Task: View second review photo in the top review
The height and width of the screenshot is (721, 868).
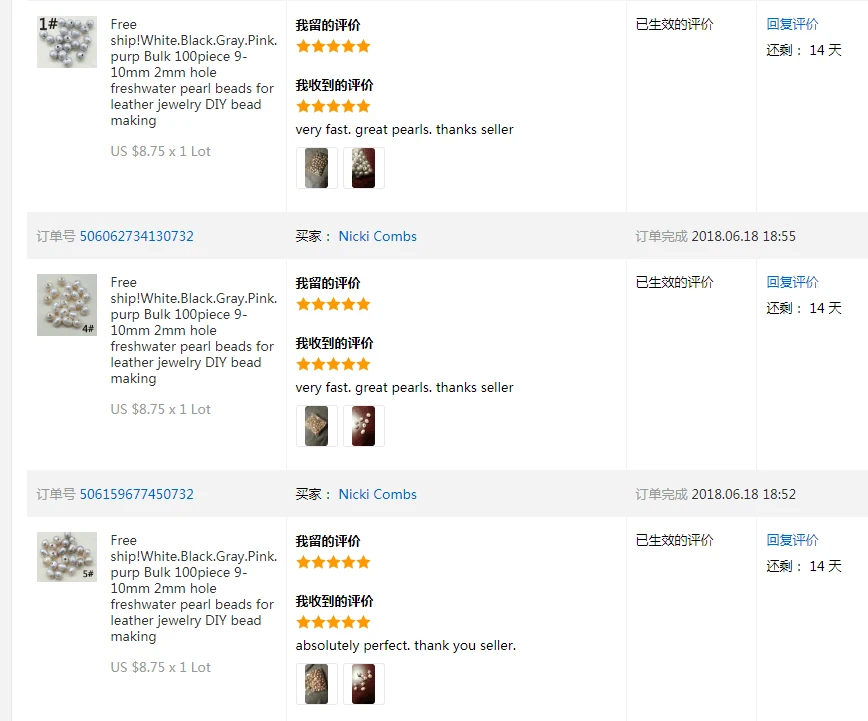Action: 364,168
